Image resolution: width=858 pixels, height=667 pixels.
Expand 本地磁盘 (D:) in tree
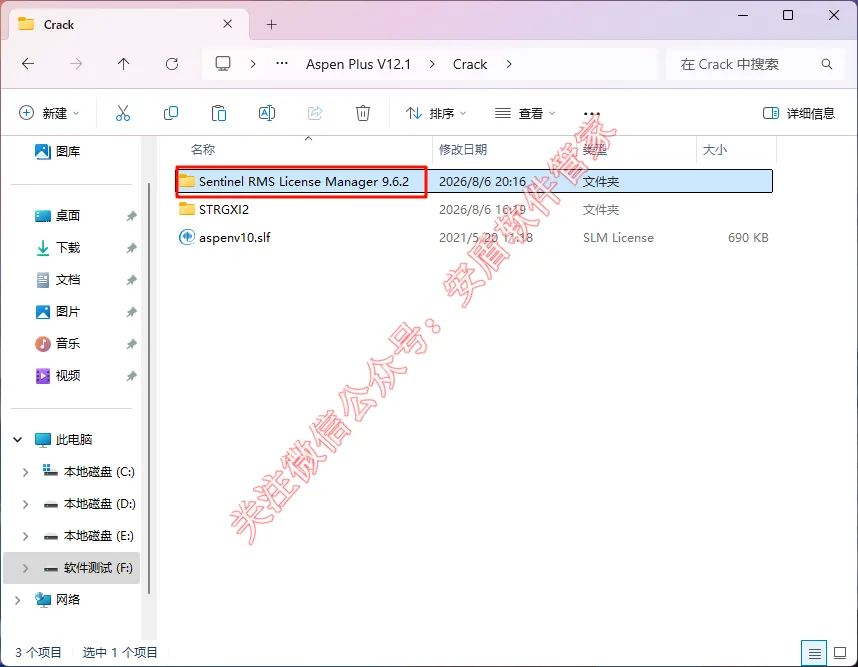click(25, 504)
